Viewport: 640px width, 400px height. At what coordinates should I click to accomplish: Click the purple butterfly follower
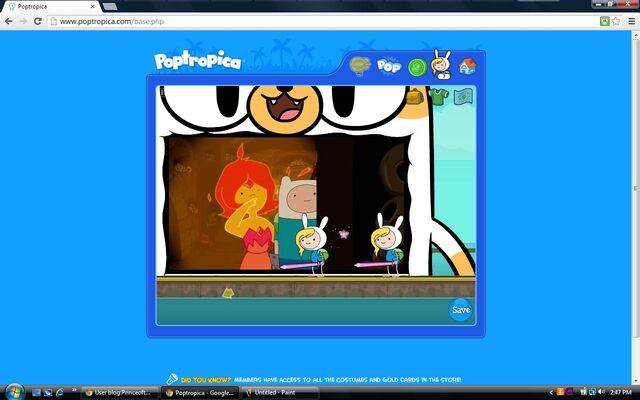pyautogui.click(x=344, y=234)
